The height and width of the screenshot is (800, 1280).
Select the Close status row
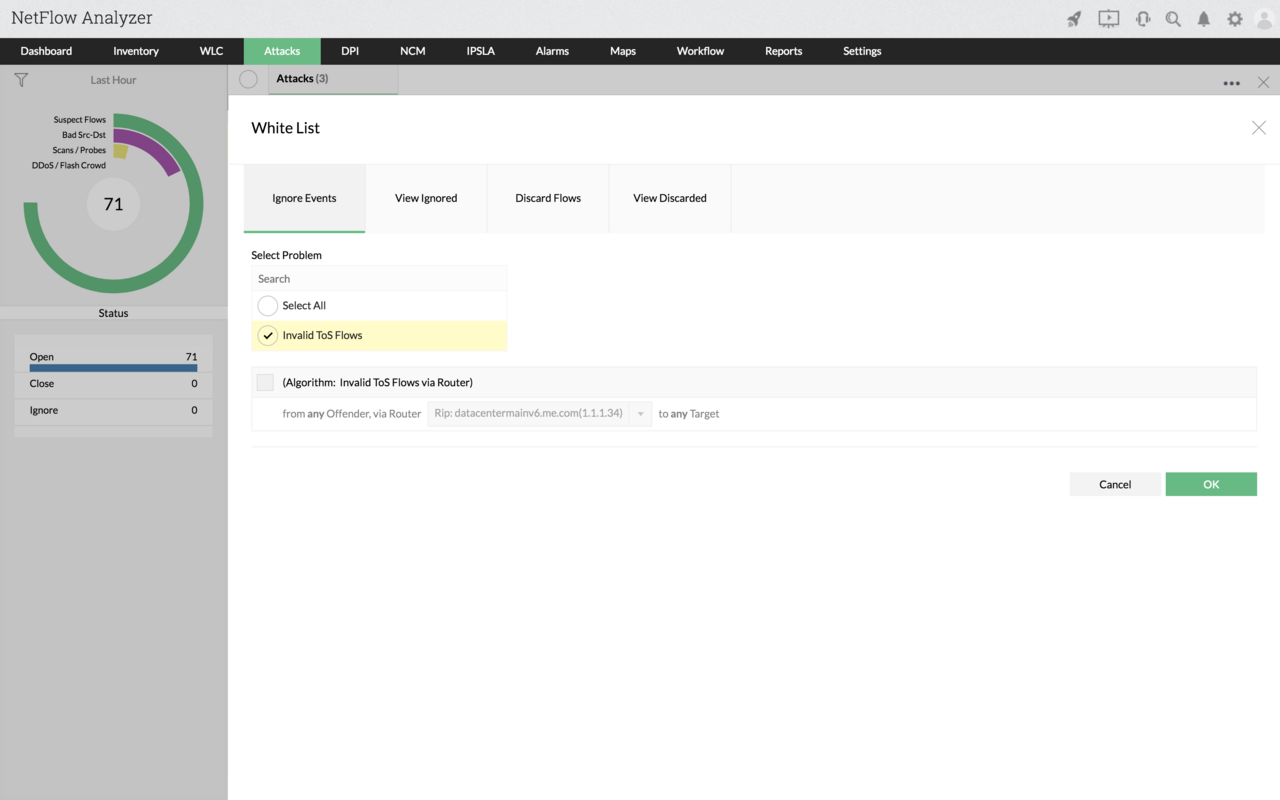click(x=113, y=384)
